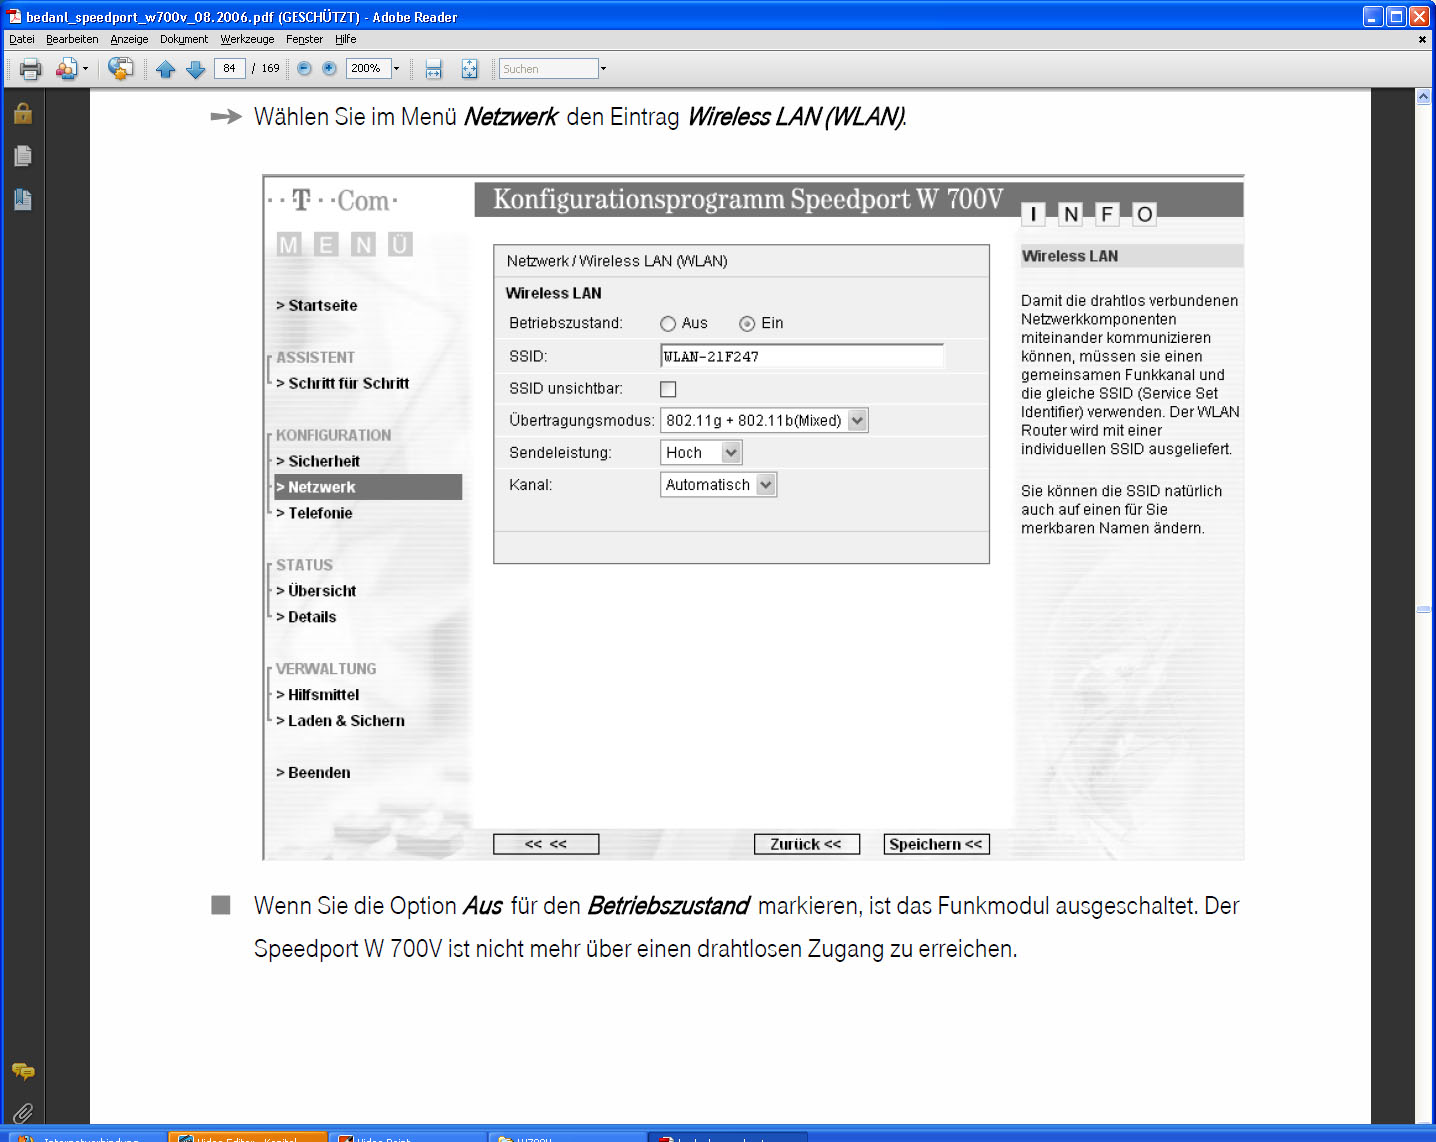This screenshot has height=1142, width=1436.
Task: Click the zoom out minus icon
Action: 305,68
